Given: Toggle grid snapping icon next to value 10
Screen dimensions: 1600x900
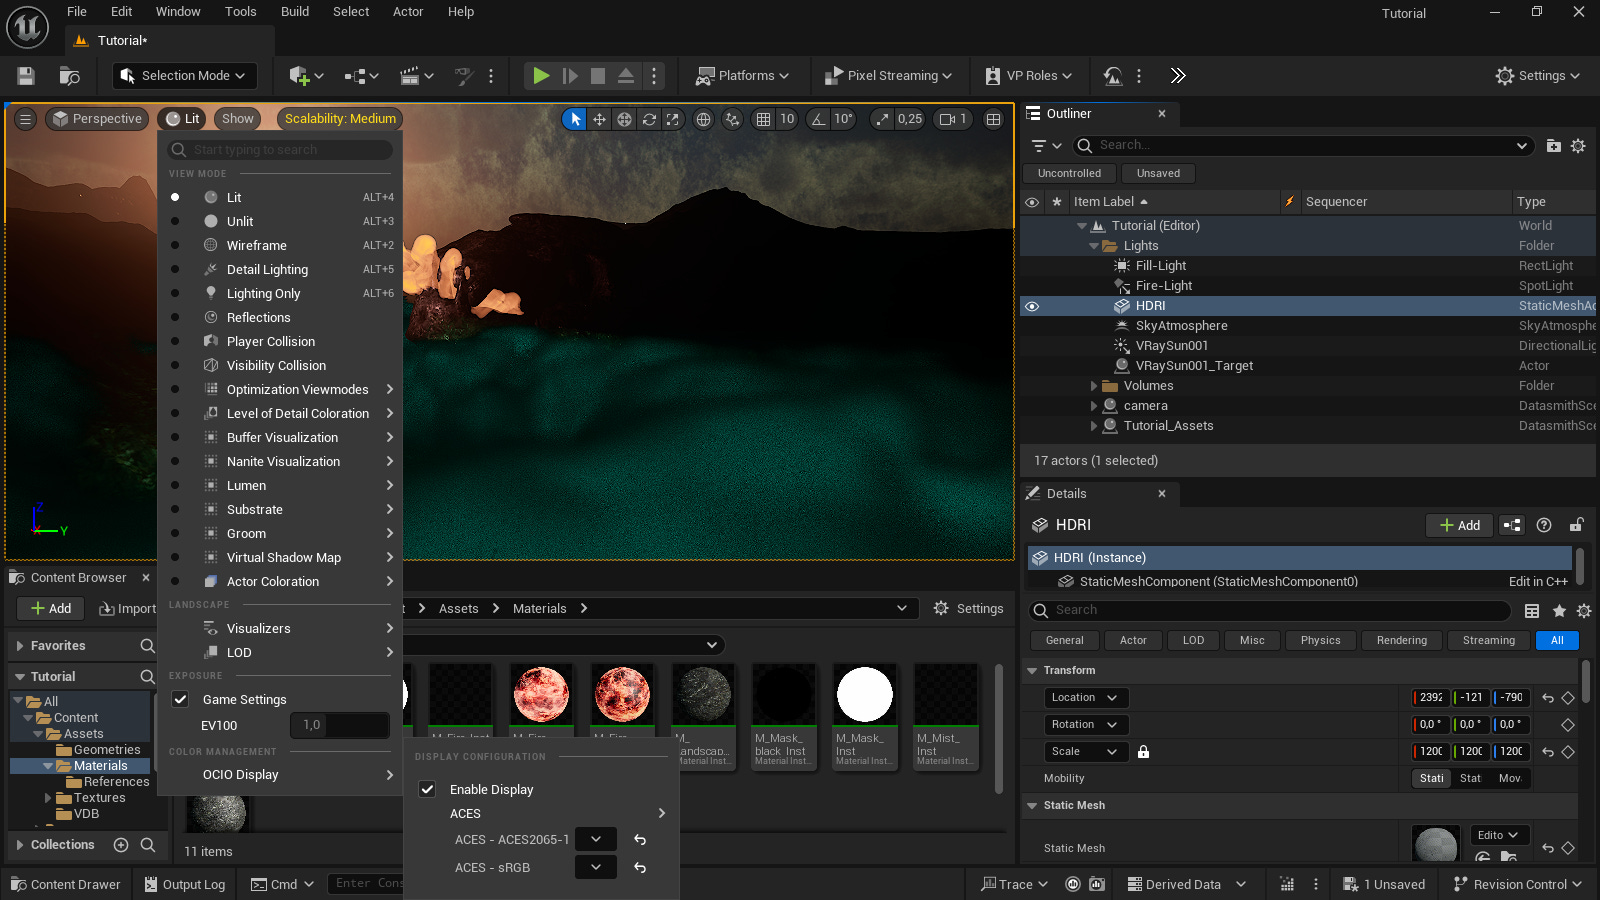Looking at the screenshot, I should pos(763,119).
